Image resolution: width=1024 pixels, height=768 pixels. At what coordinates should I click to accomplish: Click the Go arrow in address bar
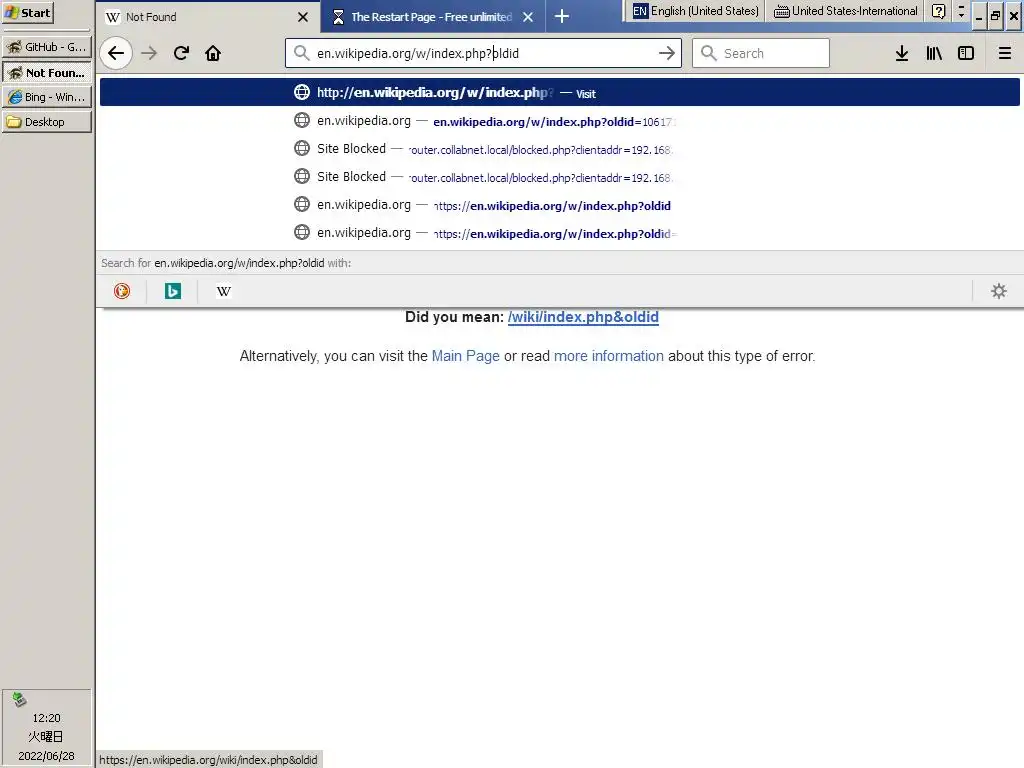tap(667, 54)
